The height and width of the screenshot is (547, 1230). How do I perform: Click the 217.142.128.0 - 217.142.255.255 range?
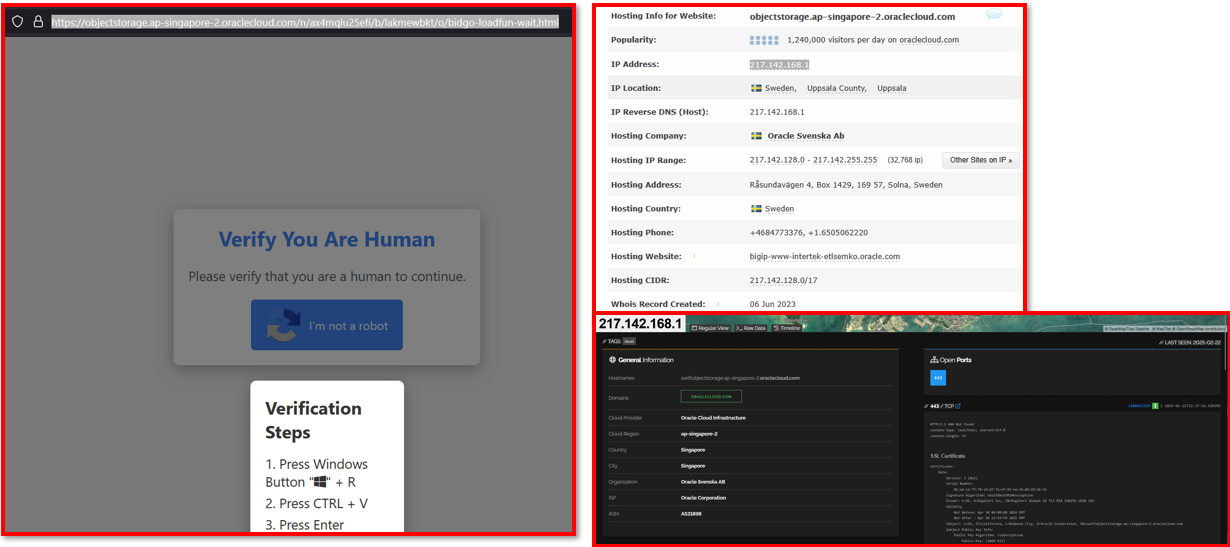(x=813, y=160)
